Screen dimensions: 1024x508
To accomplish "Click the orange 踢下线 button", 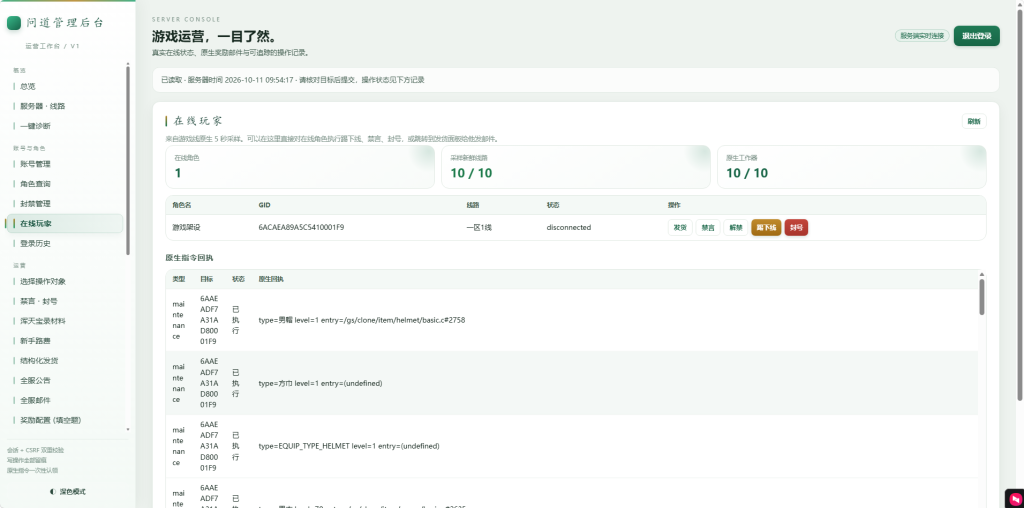I will [x=766, y=228].
